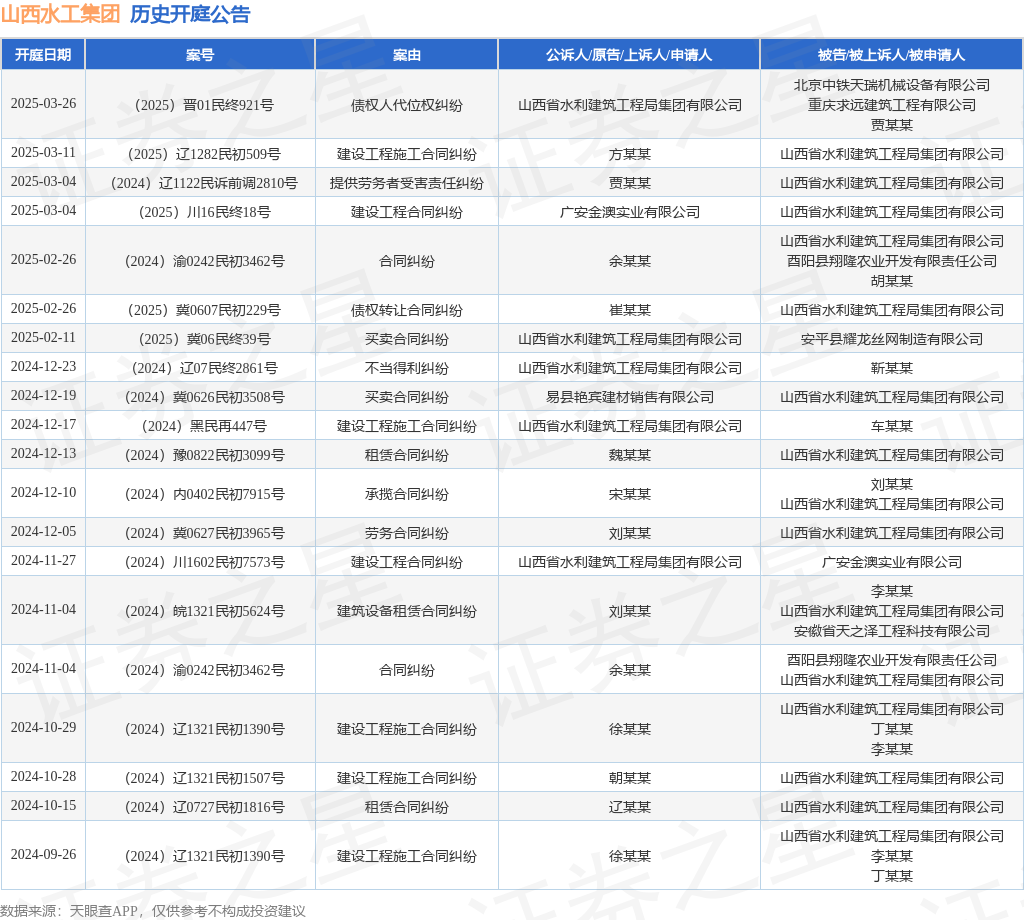Click date cell 2025-03-26

[43, 104]
